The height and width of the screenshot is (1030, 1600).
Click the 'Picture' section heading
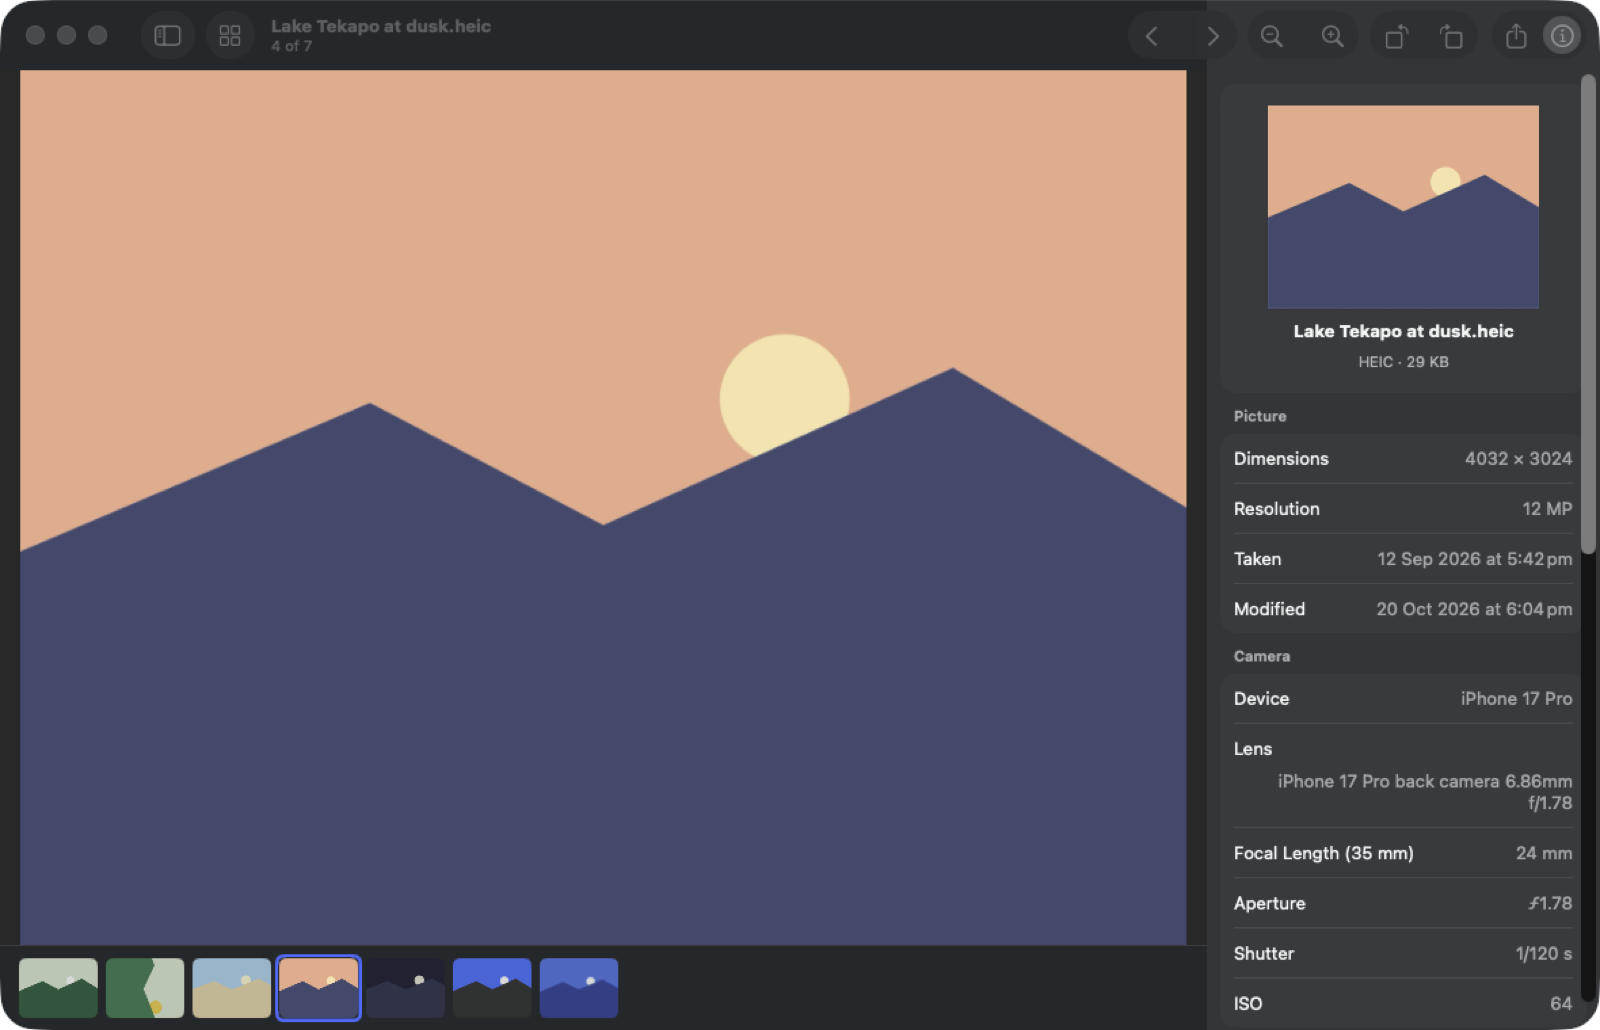point(1260,416)
